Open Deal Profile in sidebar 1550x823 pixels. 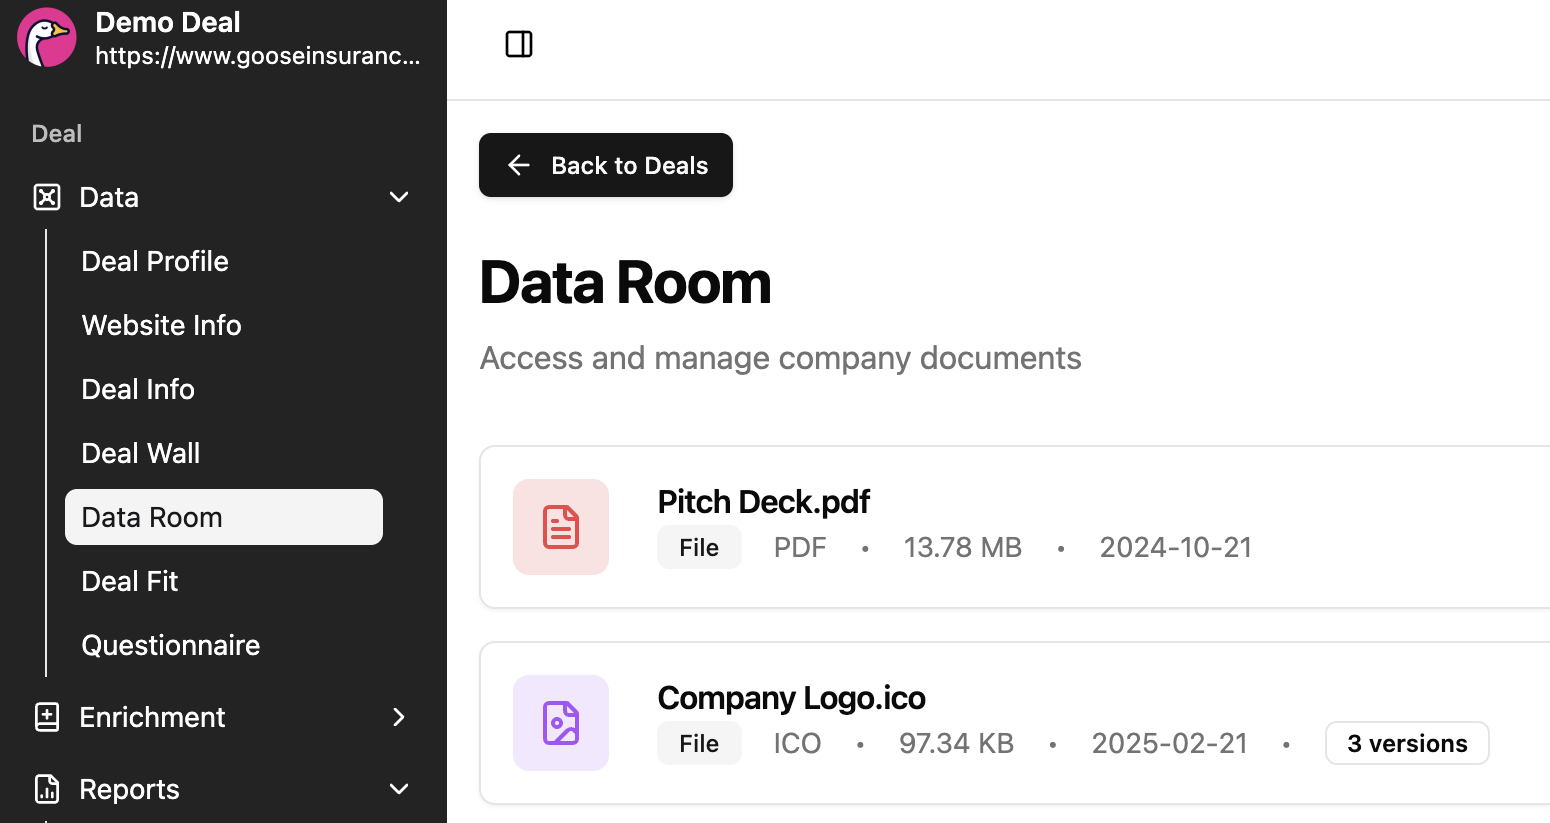(x=155, y=261)
